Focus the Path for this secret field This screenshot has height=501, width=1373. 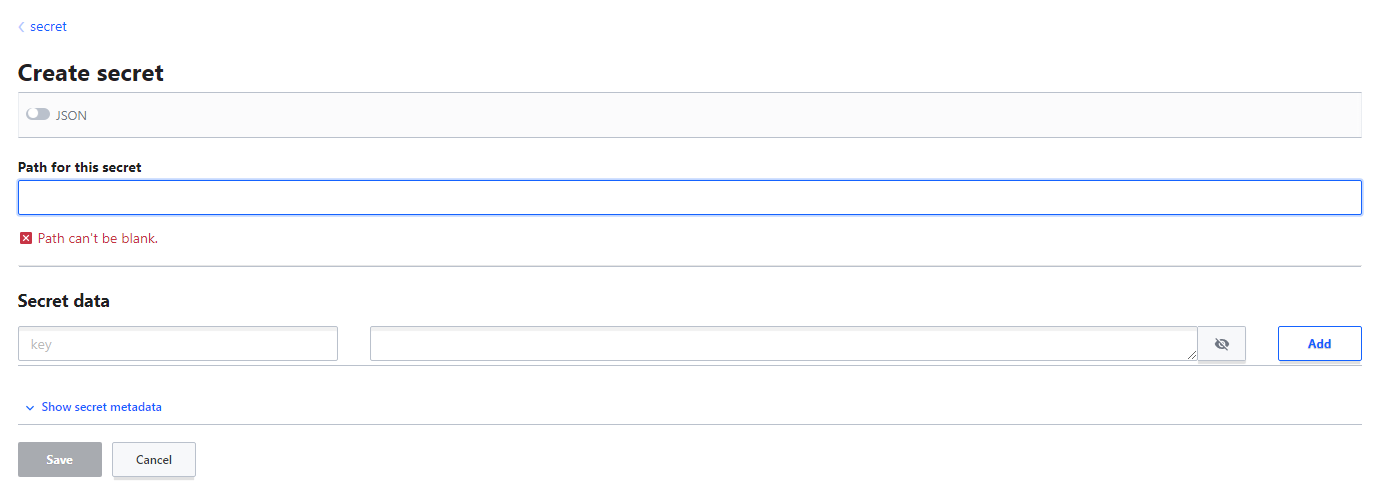(x=690, y=197)
